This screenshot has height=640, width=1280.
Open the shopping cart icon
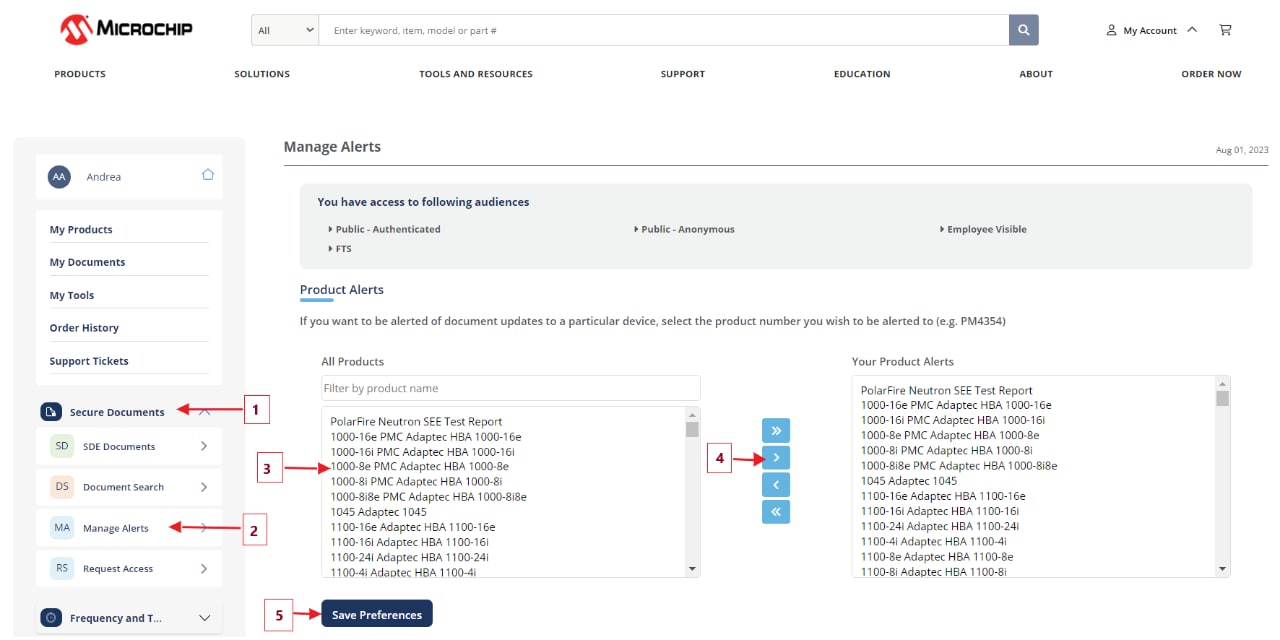pos(1225,30)
